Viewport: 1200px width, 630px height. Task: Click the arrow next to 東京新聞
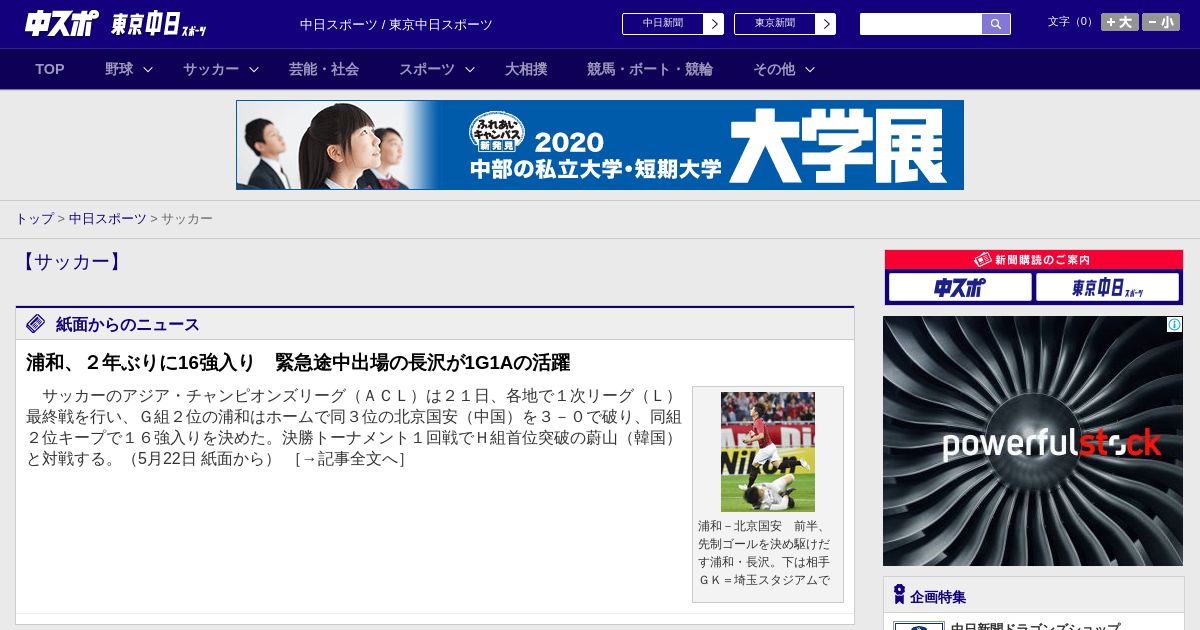coord(825,24)
